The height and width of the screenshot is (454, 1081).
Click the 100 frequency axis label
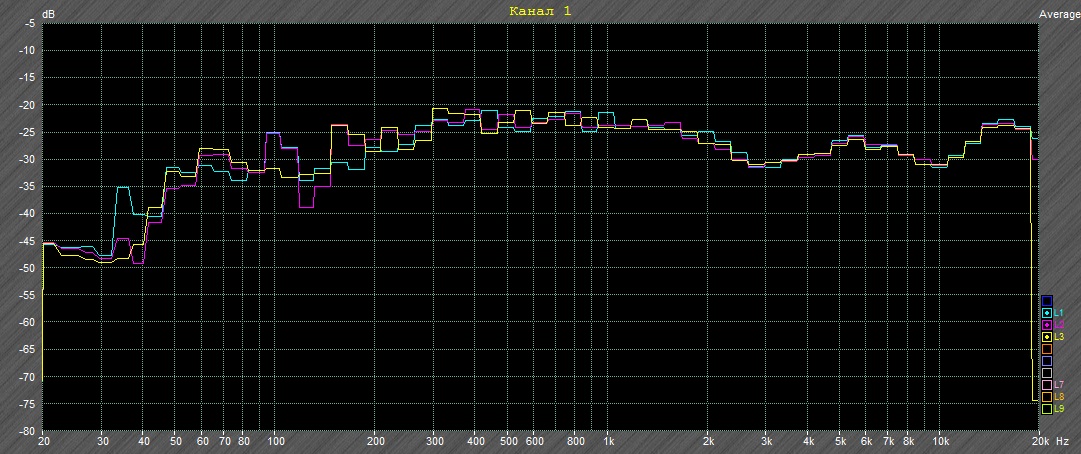tap(275, 440)
